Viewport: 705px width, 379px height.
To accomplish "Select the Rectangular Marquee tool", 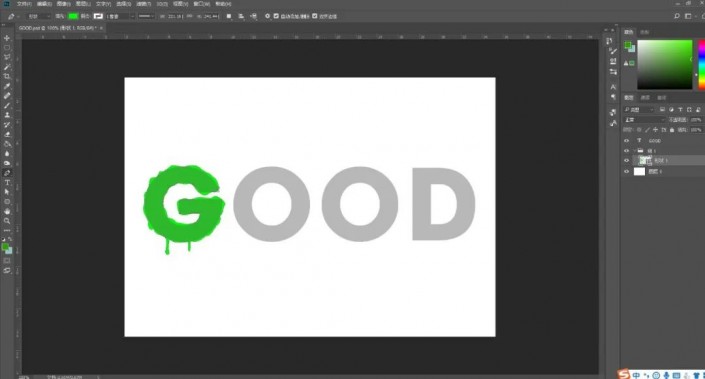I will (7, 48).
